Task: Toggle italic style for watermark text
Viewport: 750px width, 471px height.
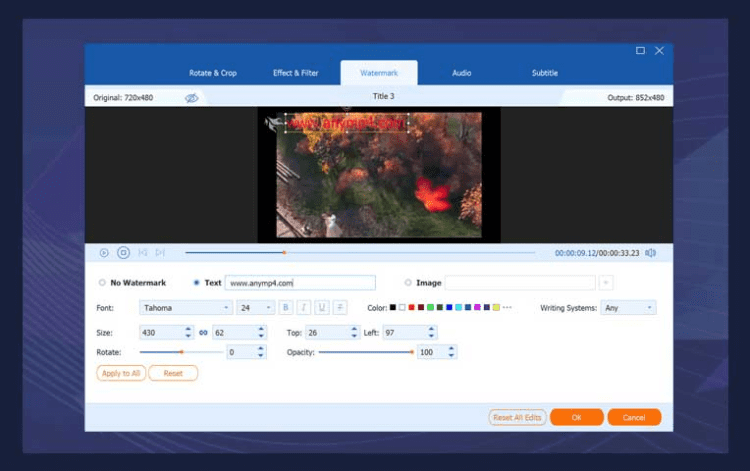Action: pyautogui.click(x=304, y=308)
